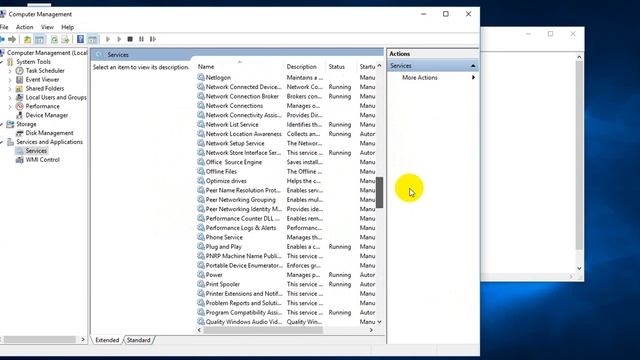The height and width of the screenshot is (360, 640).
Task: Select Network List Service row
Action: pos(232,124)
